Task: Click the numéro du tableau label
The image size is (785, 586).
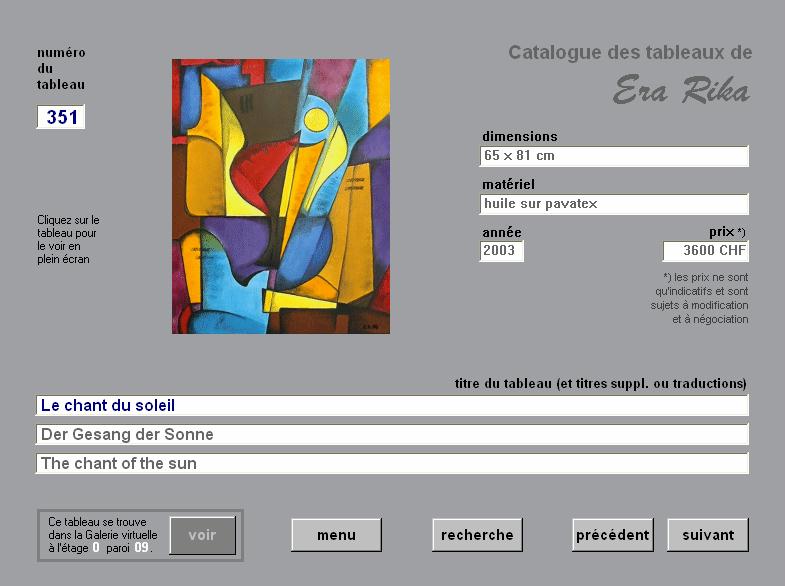Action: click(x=61, y=69)
